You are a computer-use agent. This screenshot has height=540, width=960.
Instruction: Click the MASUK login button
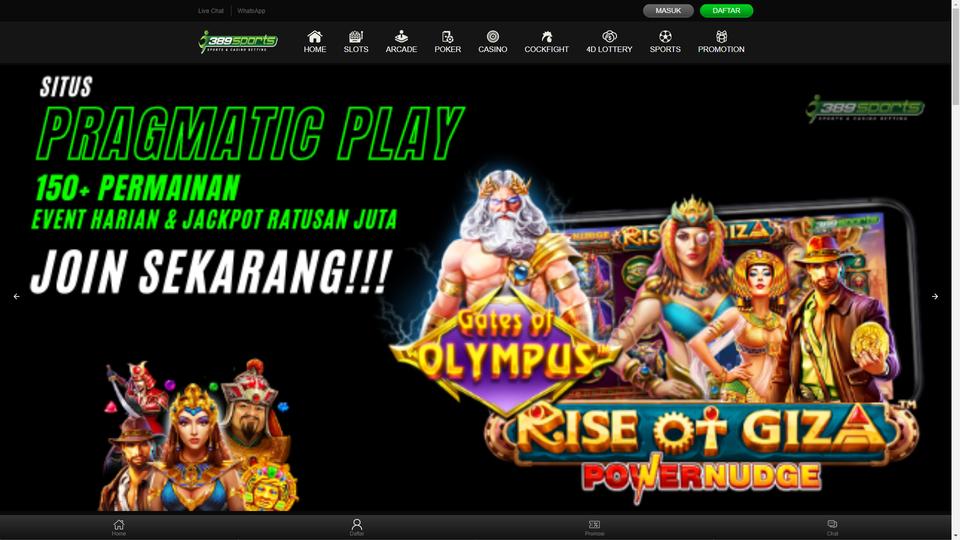[668, 10]
